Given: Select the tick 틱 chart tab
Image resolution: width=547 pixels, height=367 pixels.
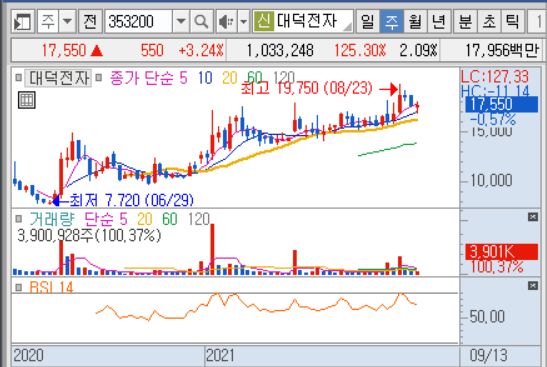Looking at the screenshot, I should tap(512, 22).
